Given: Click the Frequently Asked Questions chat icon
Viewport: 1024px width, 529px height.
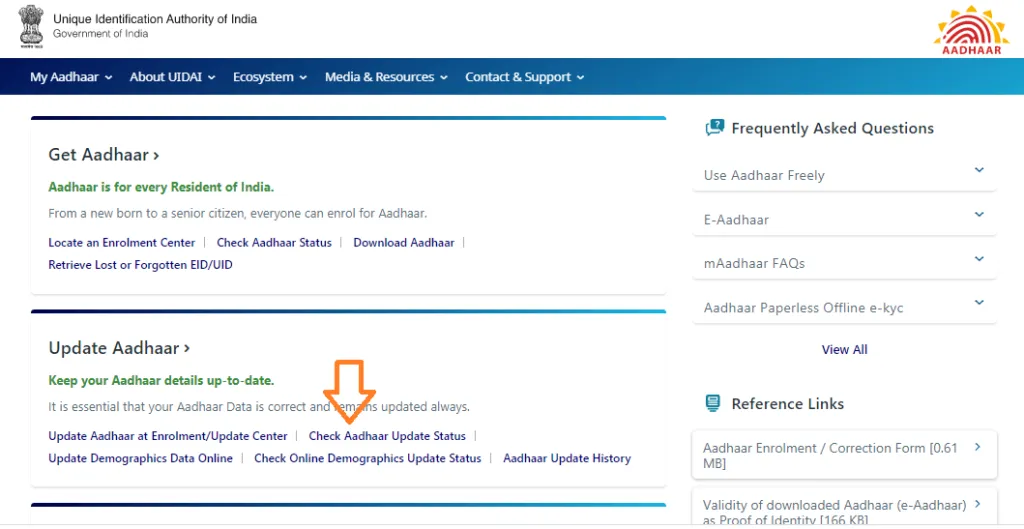Looking at the screenshot, I should click(x=714, y=128).
